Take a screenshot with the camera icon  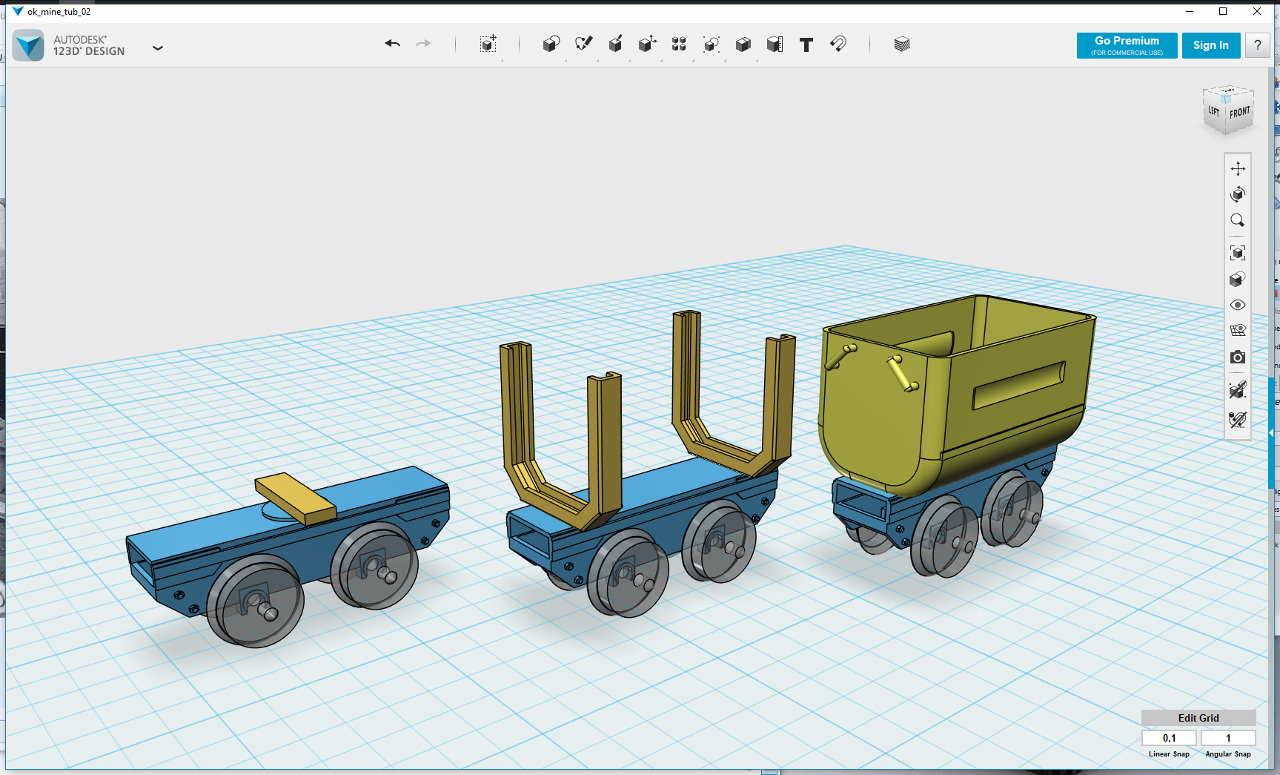coord(1238,357)
